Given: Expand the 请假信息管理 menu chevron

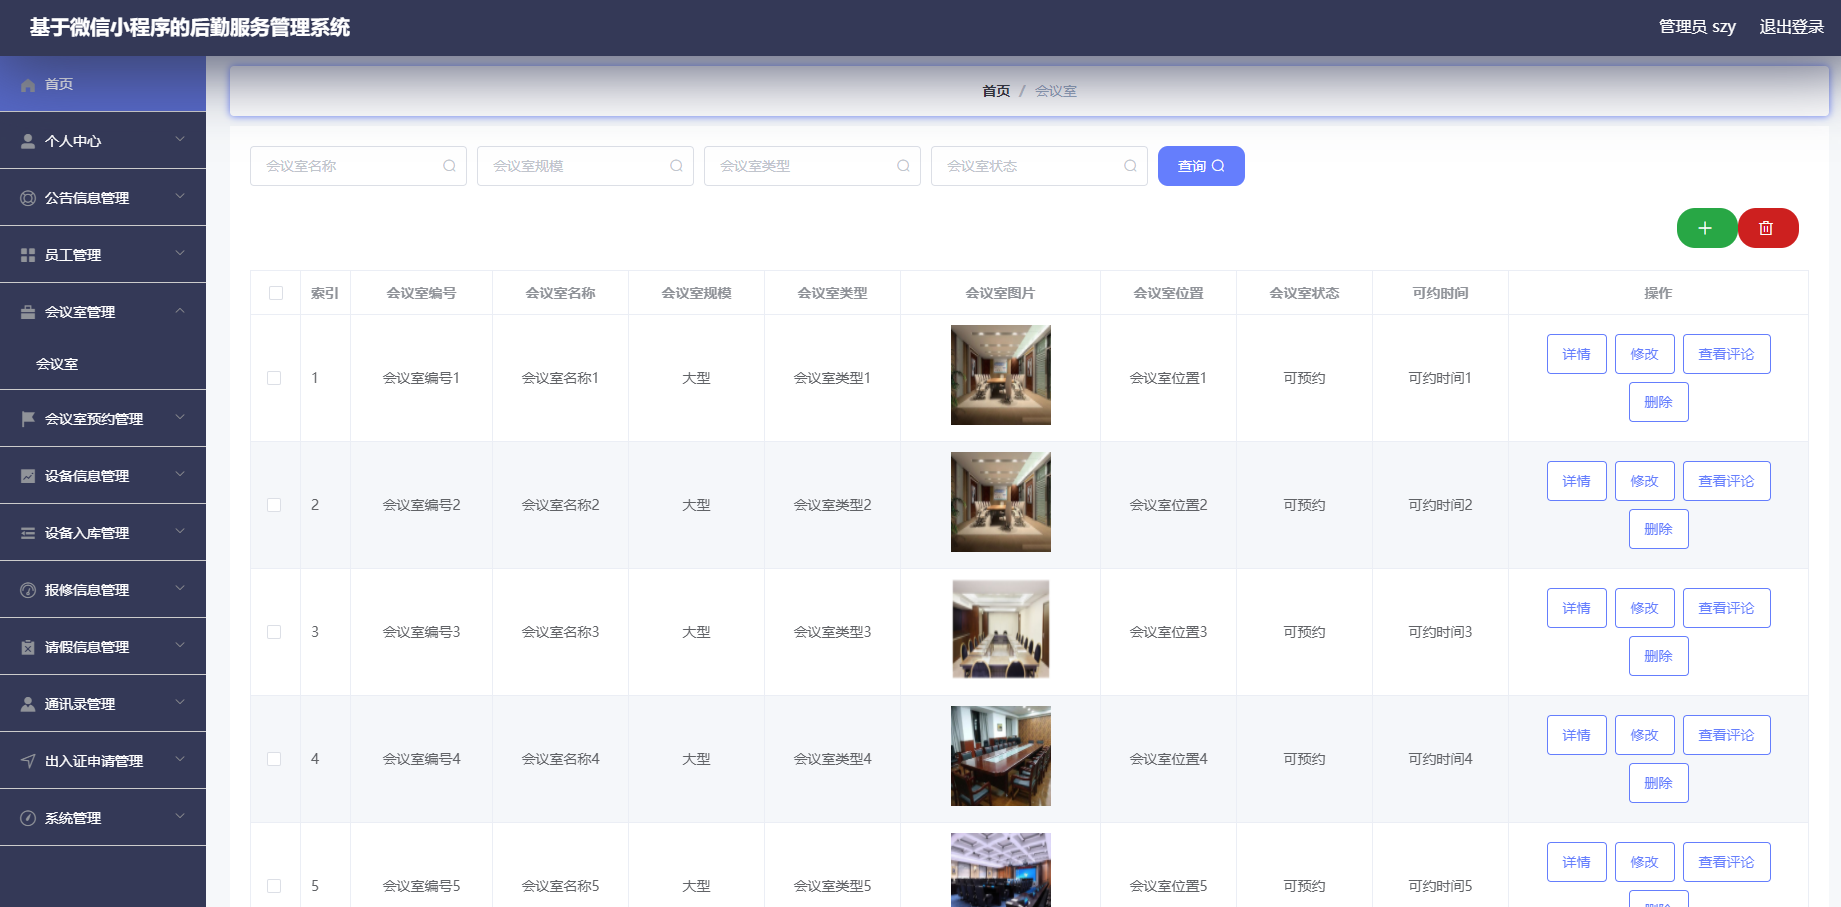Looking at the screenshot, I should [180, 645].
